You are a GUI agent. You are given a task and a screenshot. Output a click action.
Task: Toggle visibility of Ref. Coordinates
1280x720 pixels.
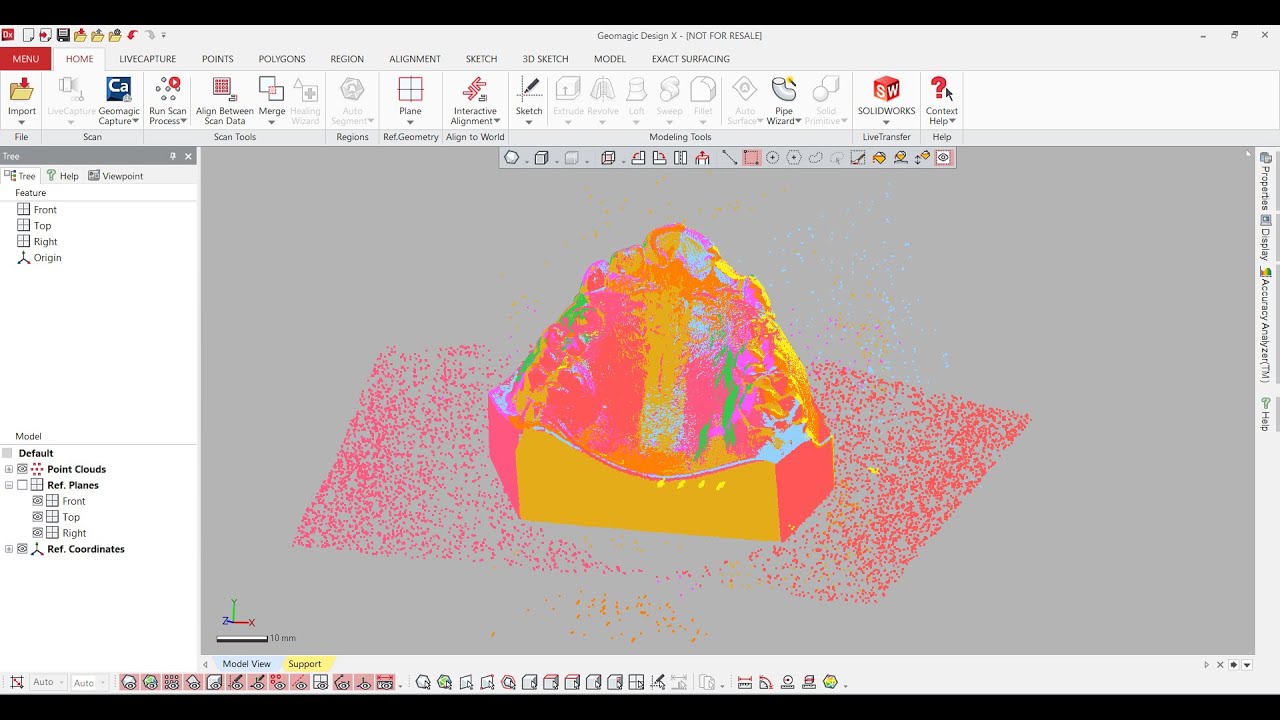click(x=23, y=549)
